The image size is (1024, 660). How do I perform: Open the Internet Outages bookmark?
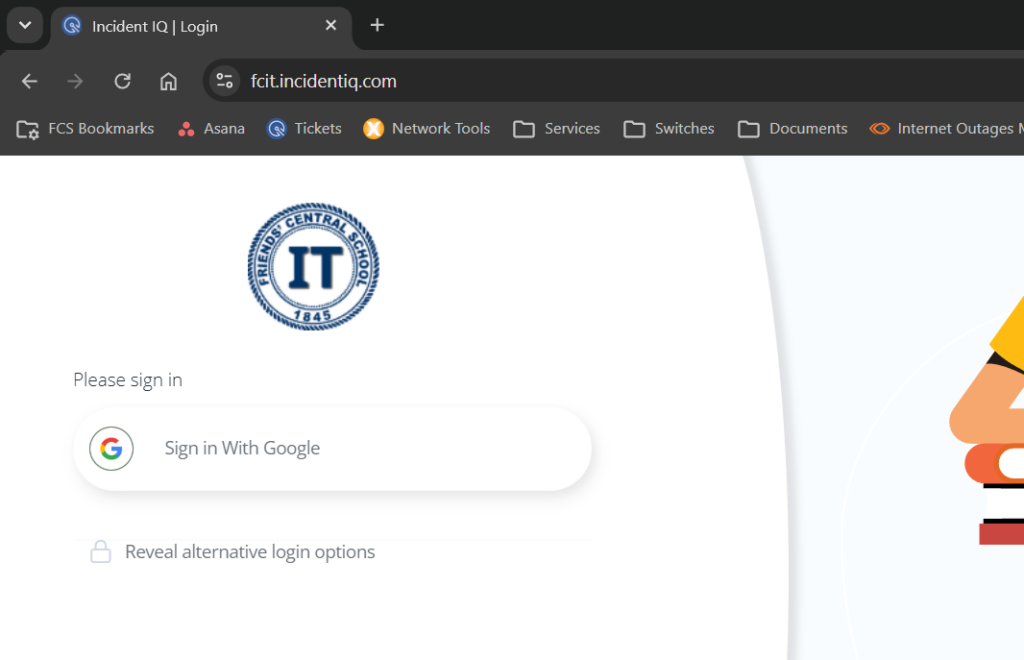coord(946,129)
